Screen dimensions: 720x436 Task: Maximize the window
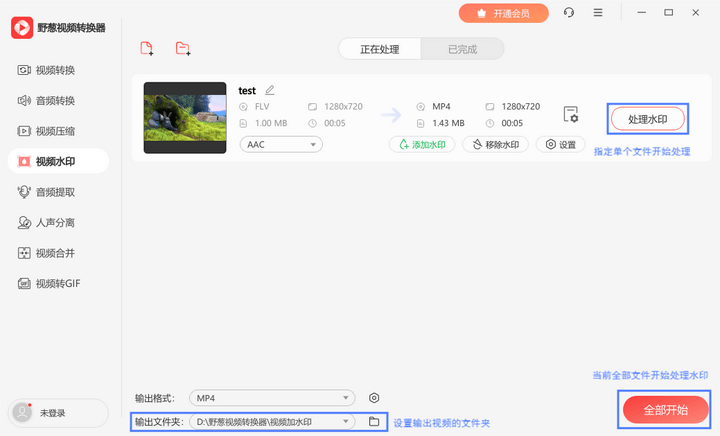pyautogui.click(x=669, y=12)
